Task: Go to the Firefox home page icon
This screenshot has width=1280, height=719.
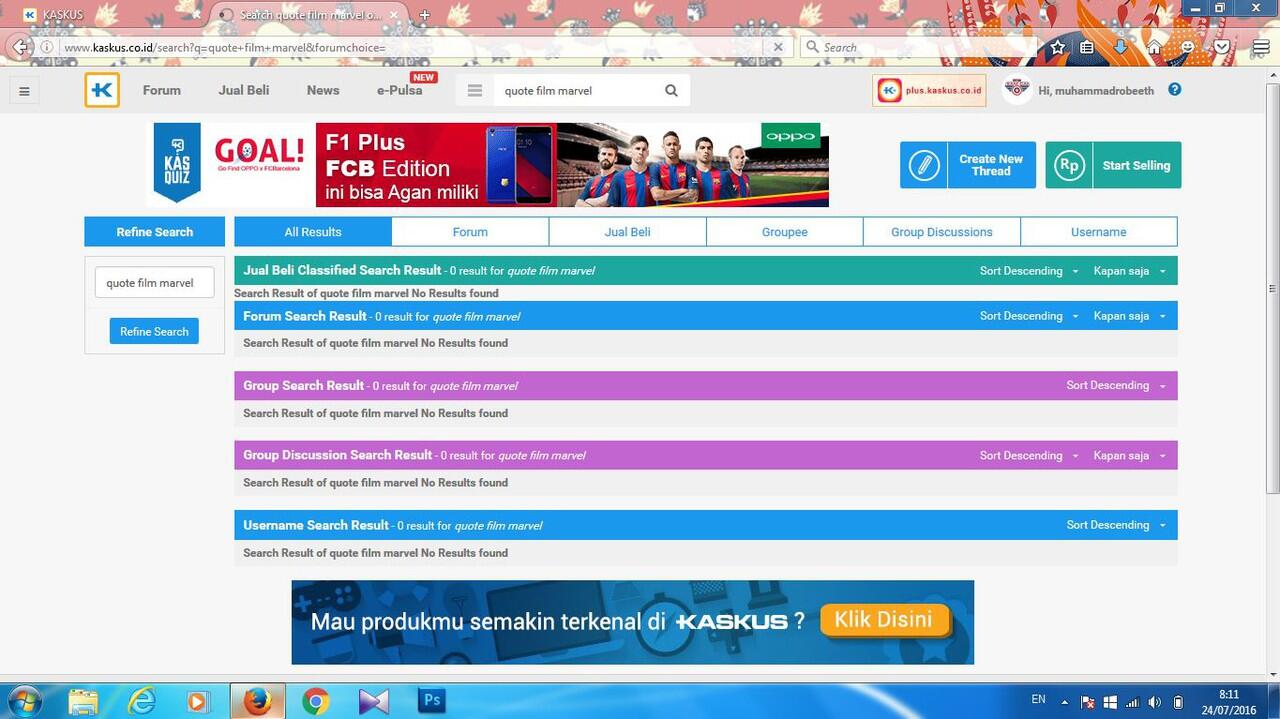Action: click(x=1154, y=47)
